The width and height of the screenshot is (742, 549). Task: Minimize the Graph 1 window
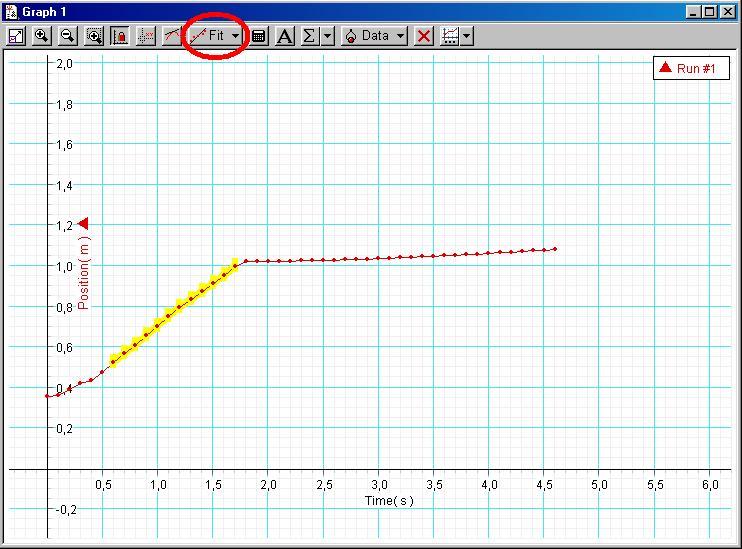coord(694,12)
